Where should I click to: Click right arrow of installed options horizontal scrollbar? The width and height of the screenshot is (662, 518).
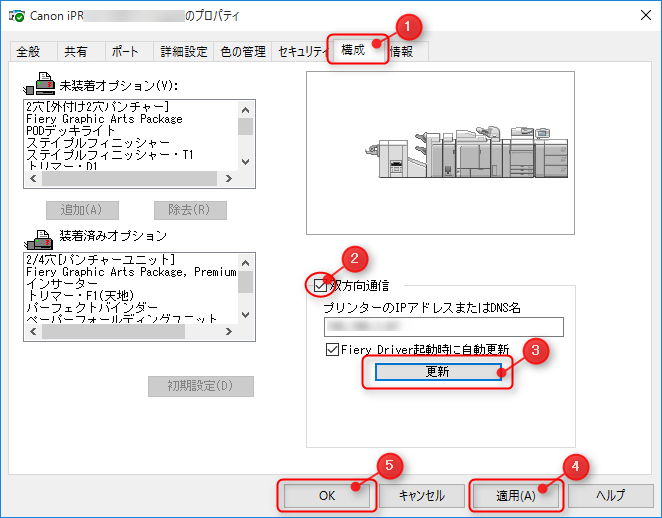point(228,332)
